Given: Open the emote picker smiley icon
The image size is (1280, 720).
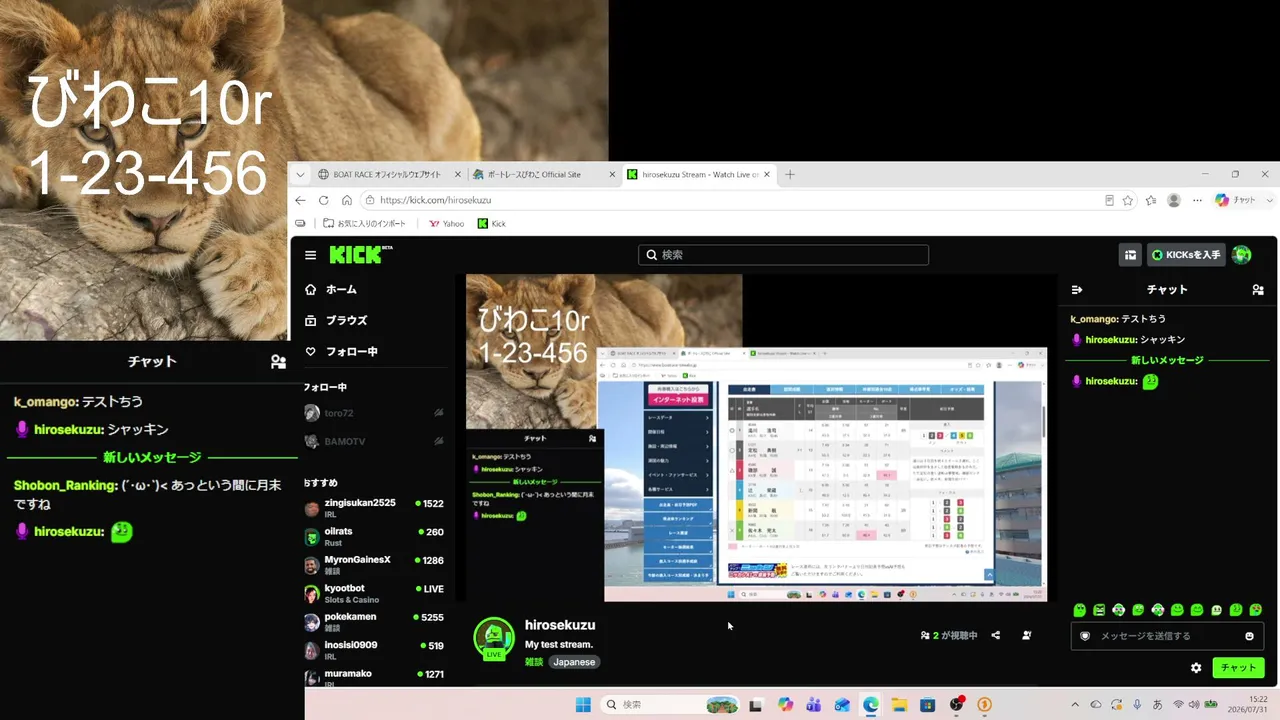Looking at the screenshot, I should click(1249, 636).
